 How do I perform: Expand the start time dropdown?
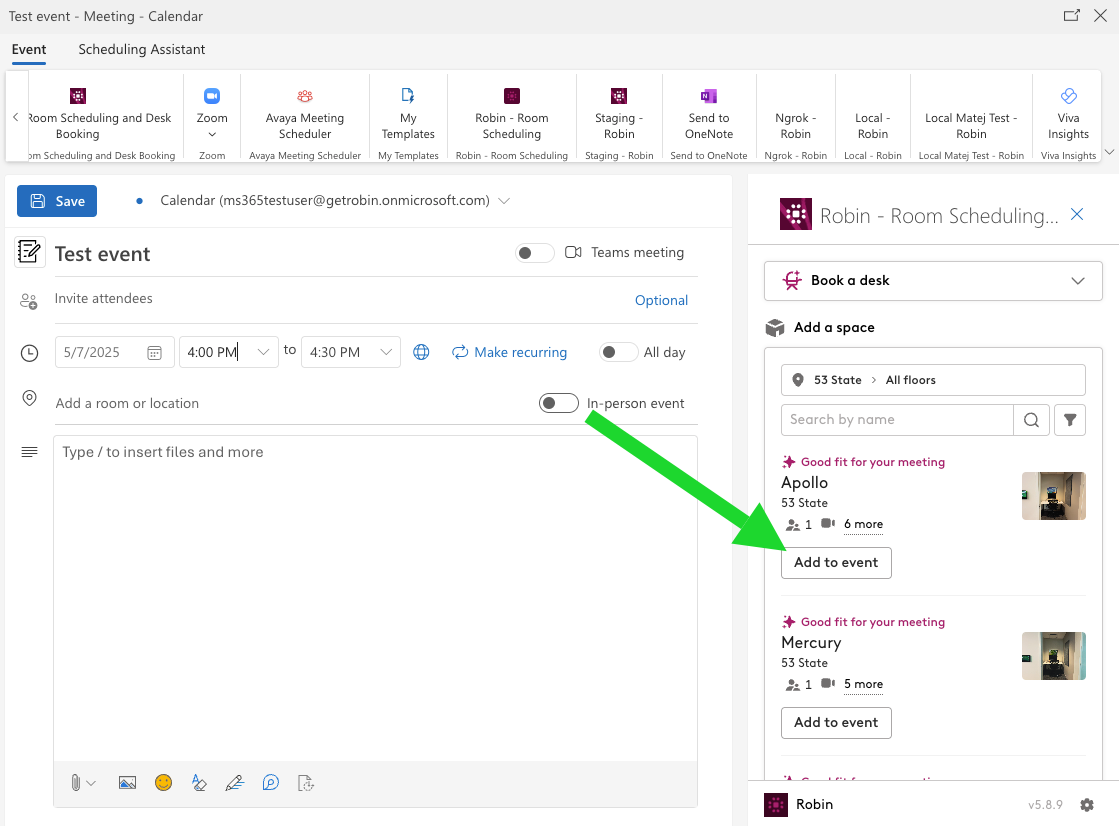click(263, 352)
